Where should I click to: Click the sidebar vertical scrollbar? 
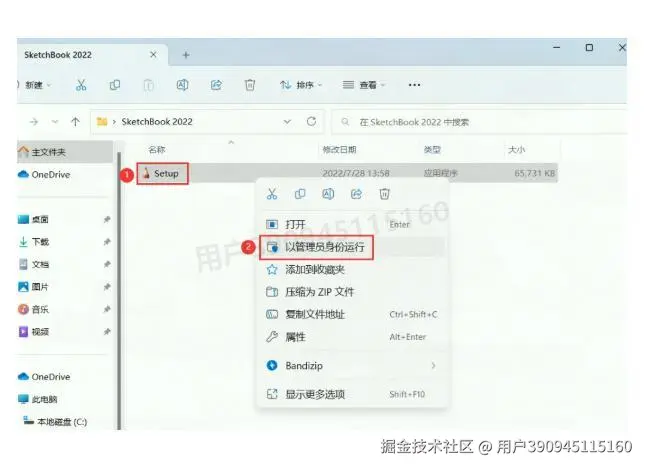(x=119, y=291)
